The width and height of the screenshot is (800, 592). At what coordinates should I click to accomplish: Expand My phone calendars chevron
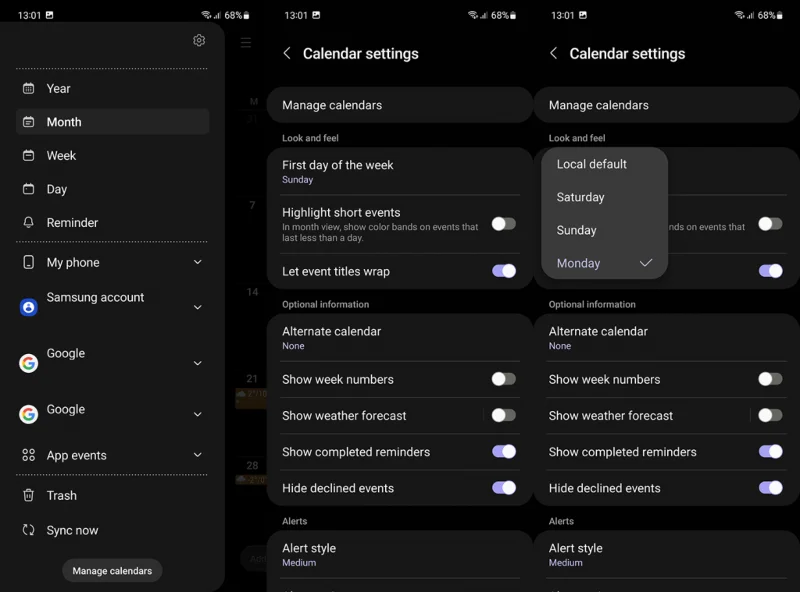(198, 262)
